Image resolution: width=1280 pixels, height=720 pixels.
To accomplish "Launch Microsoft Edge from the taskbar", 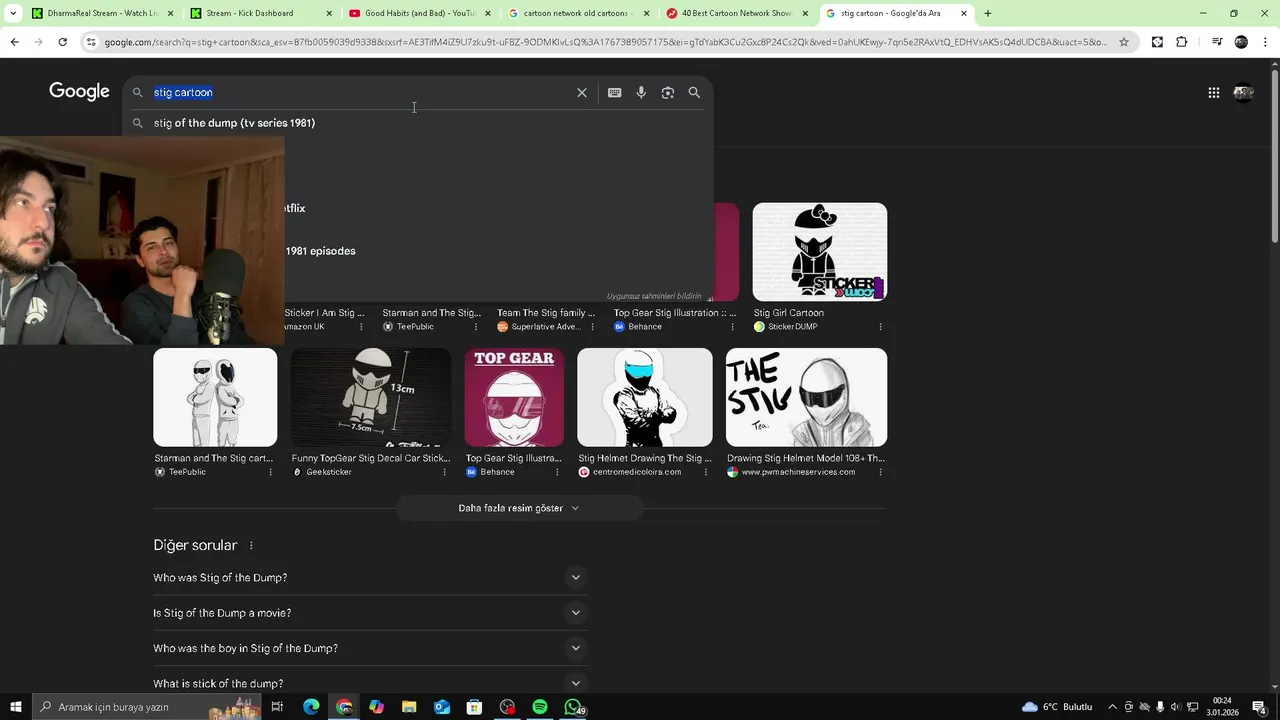I will (x=311, y=707).
